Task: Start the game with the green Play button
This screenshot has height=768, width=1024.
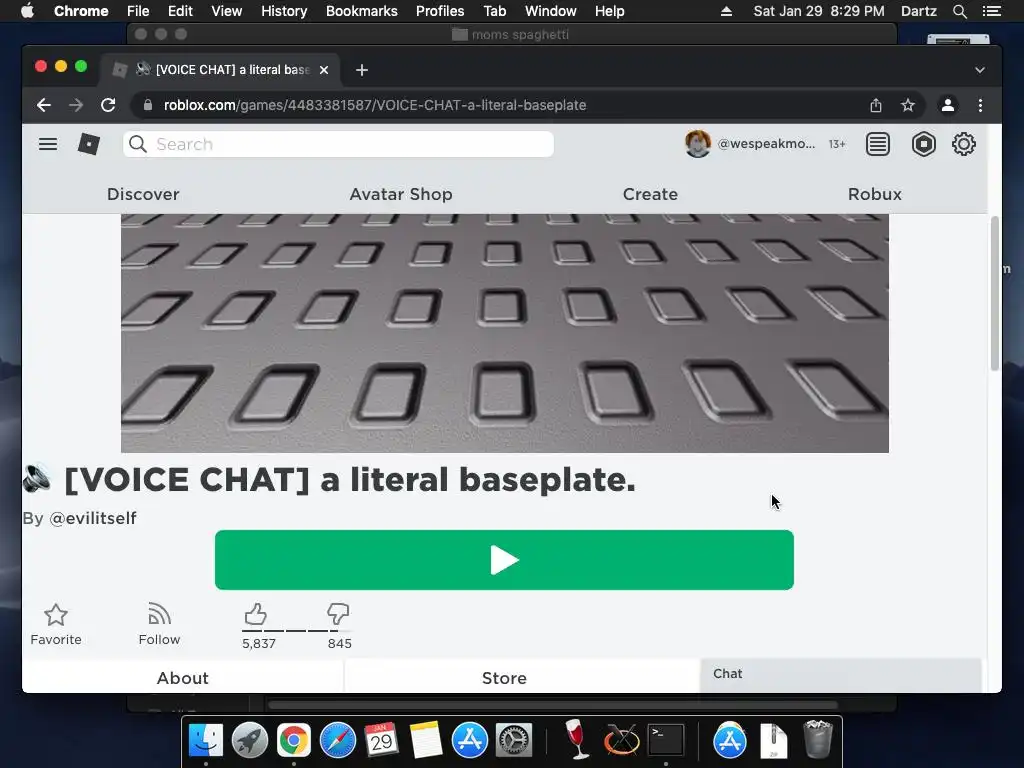Action: click(504, 560)
